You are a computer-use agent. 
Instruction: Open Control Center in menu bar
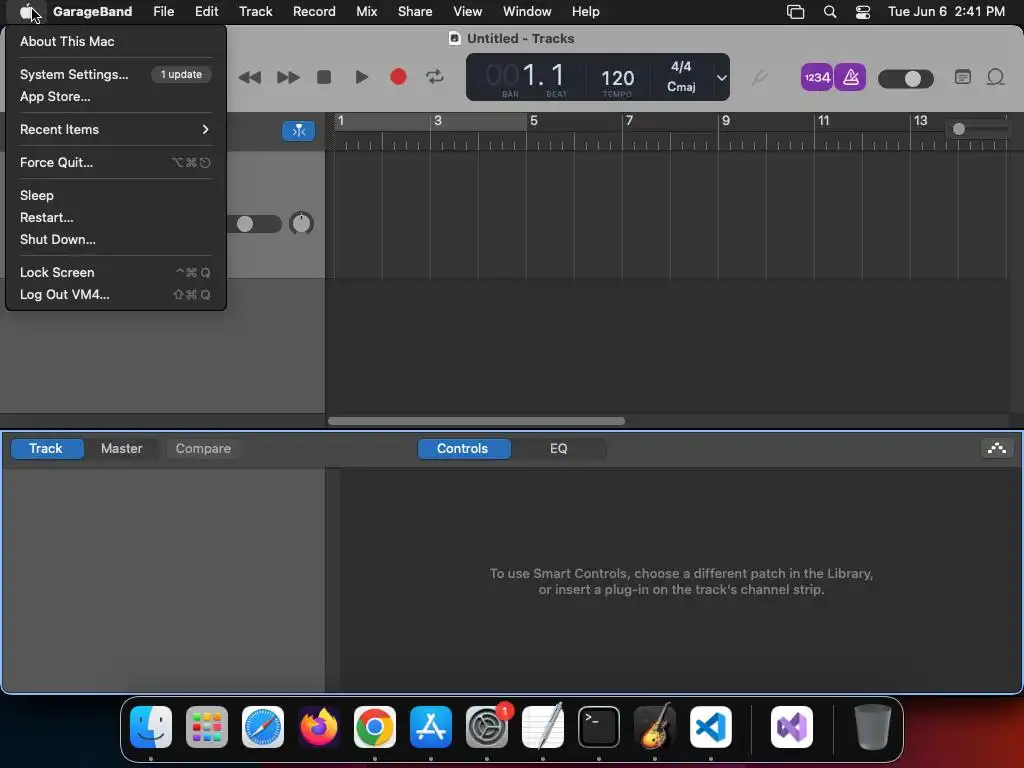point(863,12)
